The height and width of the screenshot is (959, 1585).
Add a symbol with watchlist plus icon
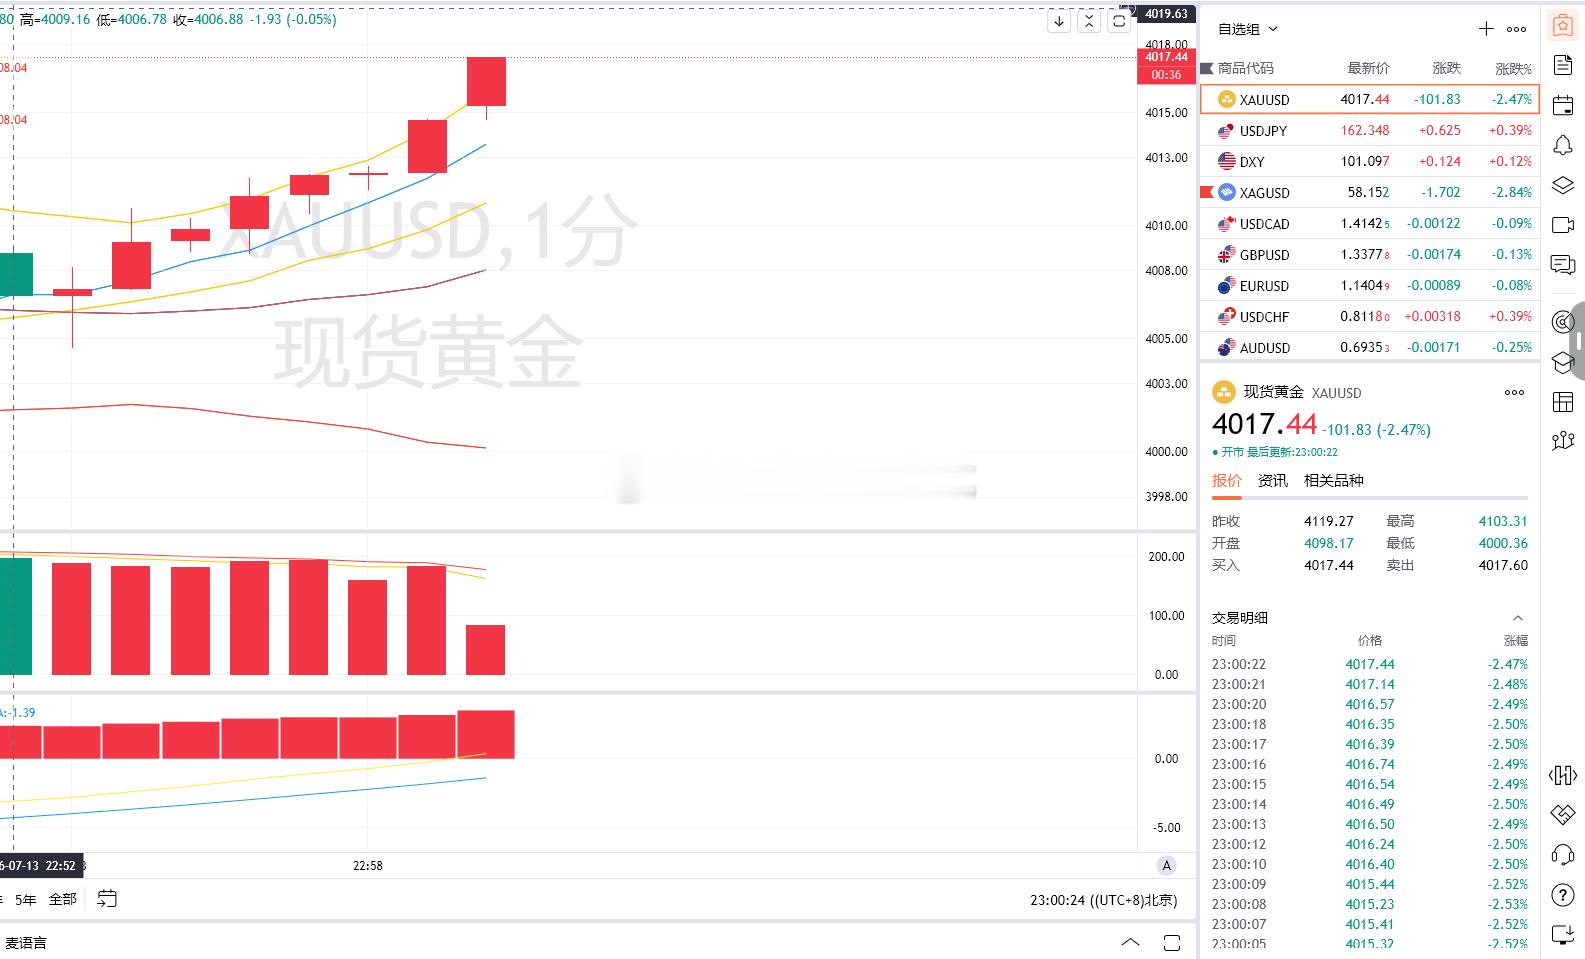[x=1486, y=29]
